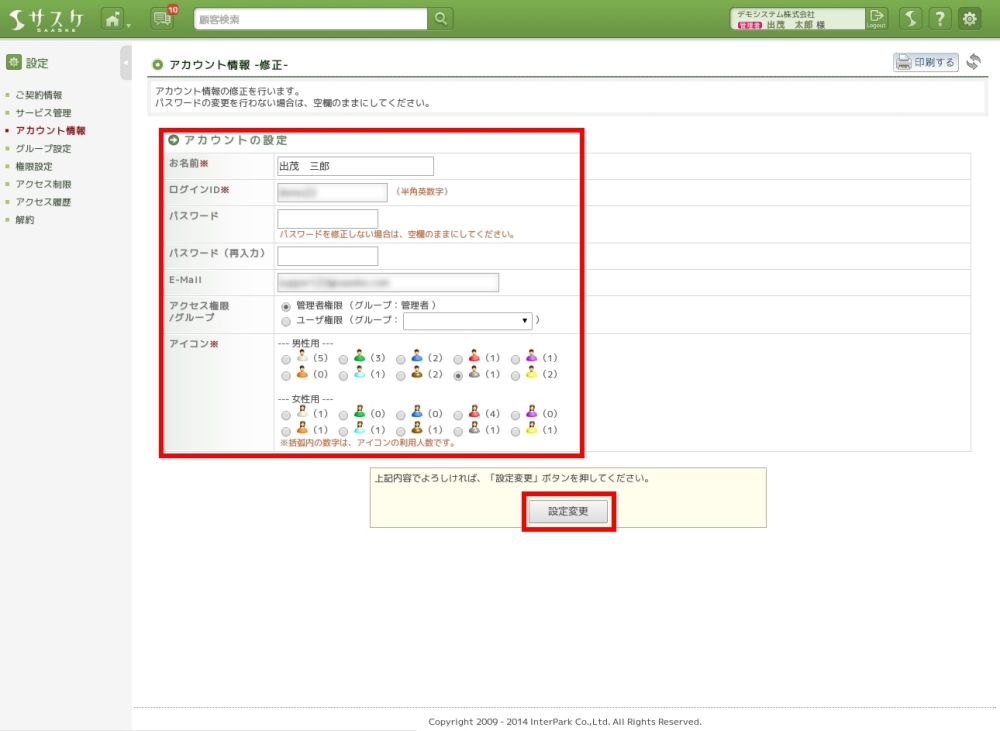Open the user group dropdown
1000x731 pixels.
click(x=467, y=320)
